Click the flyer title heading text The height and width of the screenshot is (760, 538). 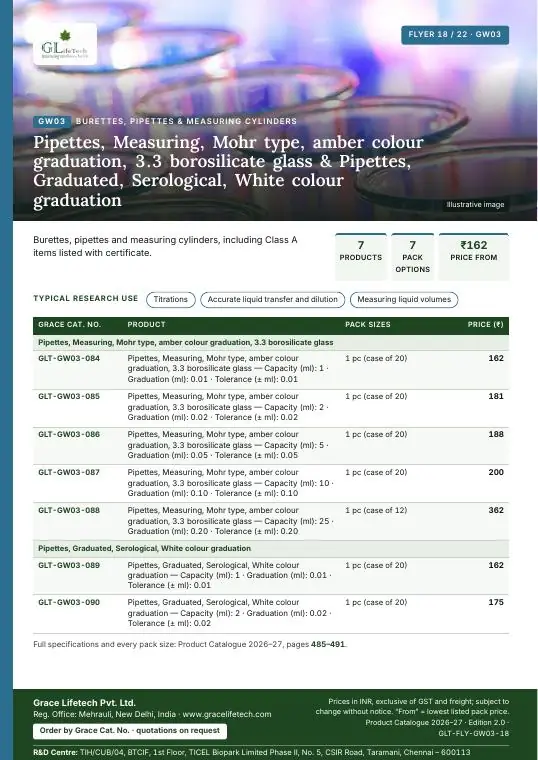228,171
